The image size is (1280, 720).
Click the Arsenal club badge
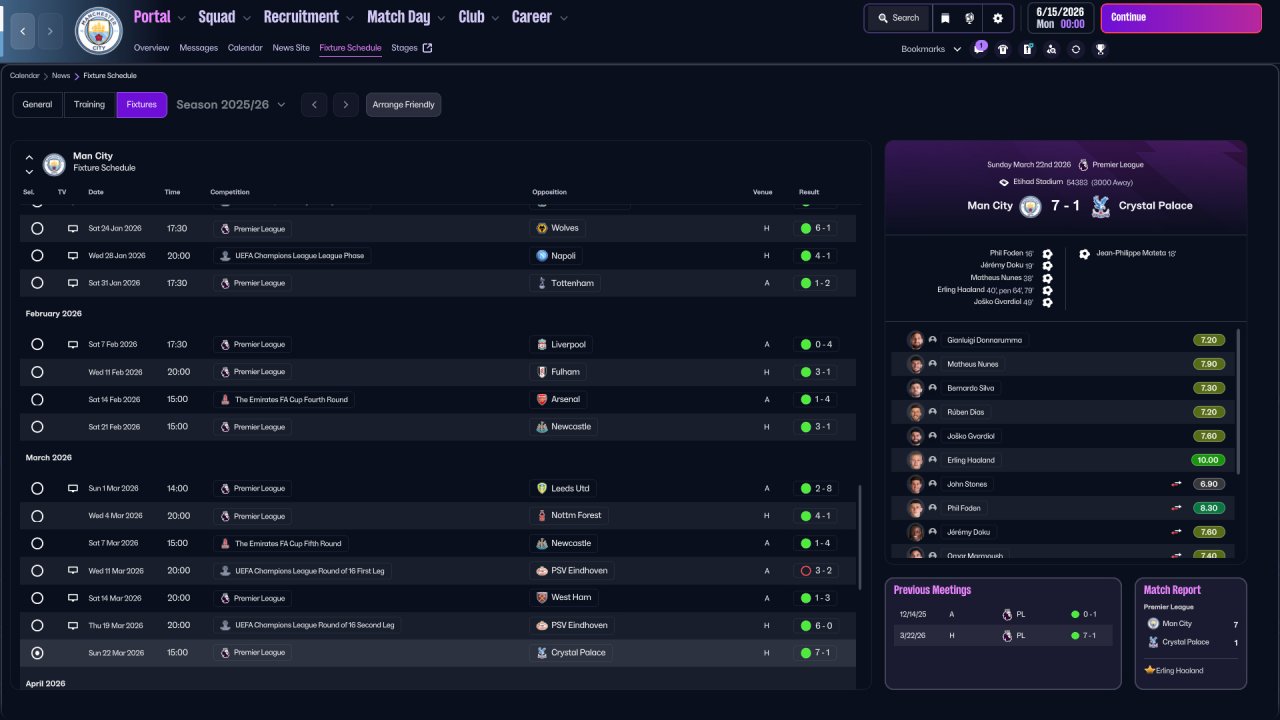coord(543,399)
